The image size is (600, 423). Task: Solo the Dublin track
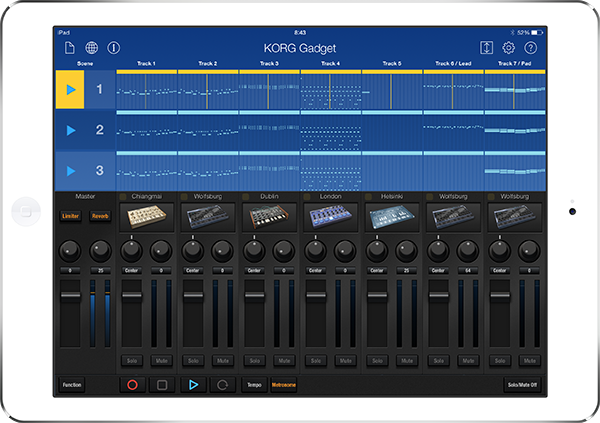point(255,361)
